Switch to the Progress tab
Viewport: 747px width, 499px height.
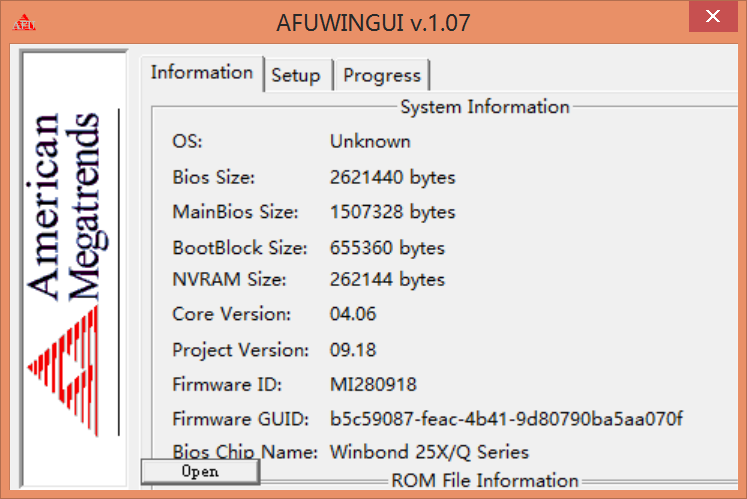[x=382, y=75]
